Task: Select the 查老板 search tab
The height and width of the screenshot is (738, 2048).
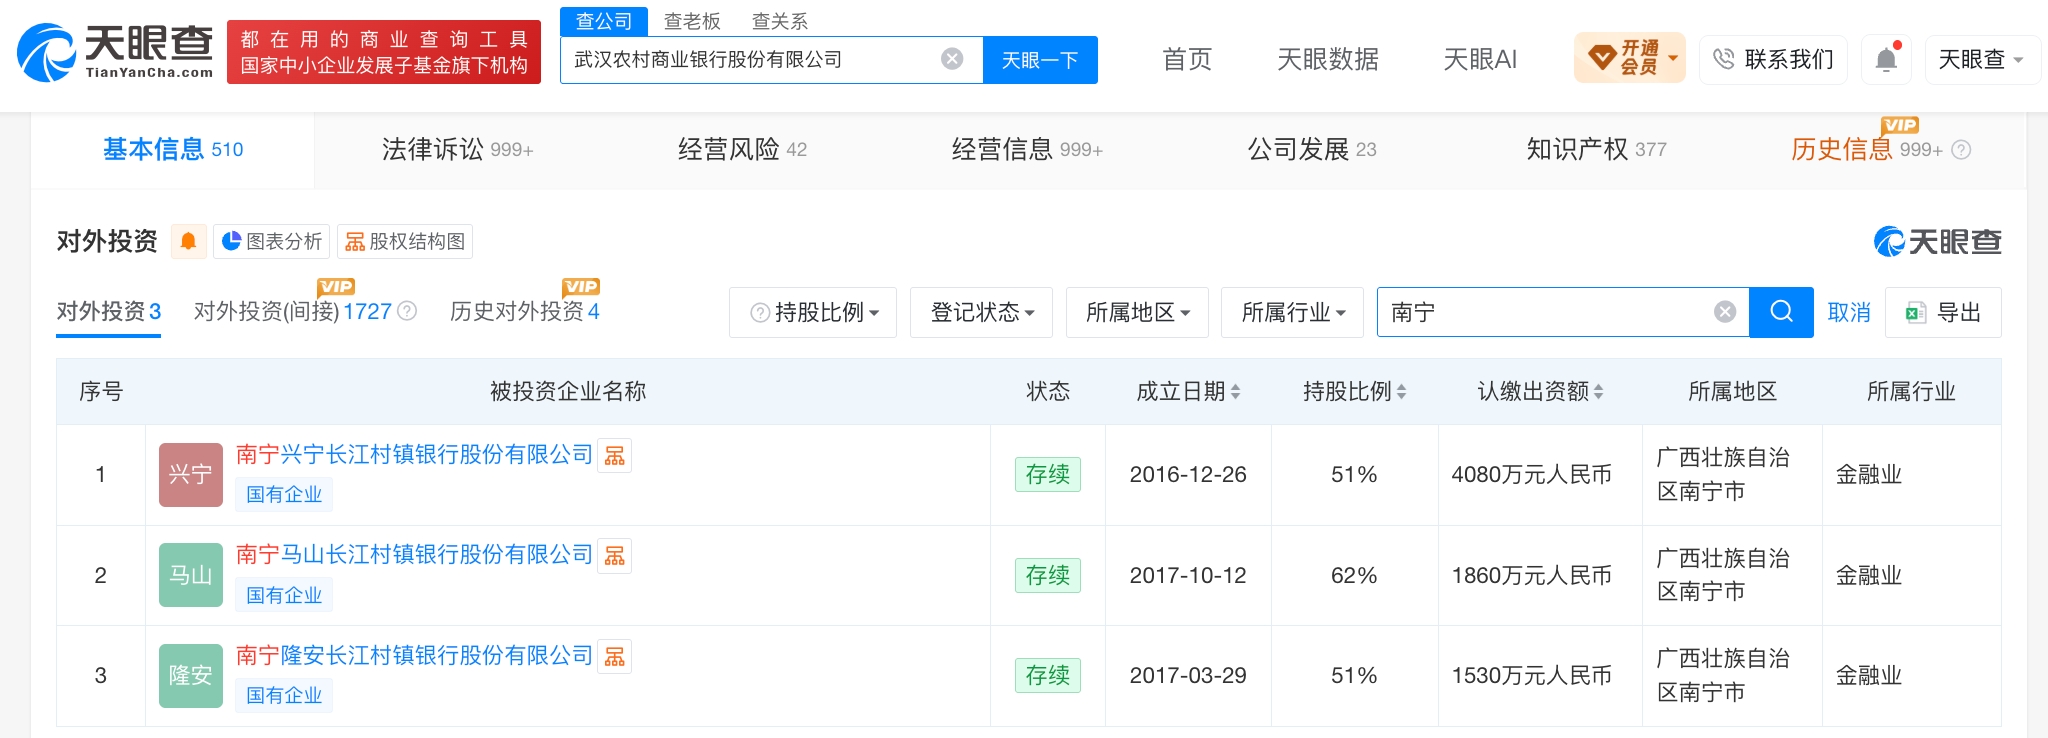Action: [x=692, y=21]
